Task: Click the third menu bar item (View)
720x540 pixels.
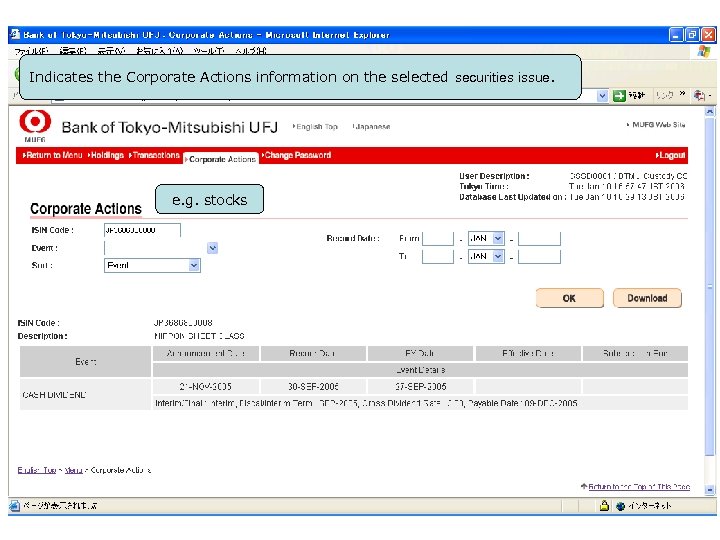Action: coord(111,51)
